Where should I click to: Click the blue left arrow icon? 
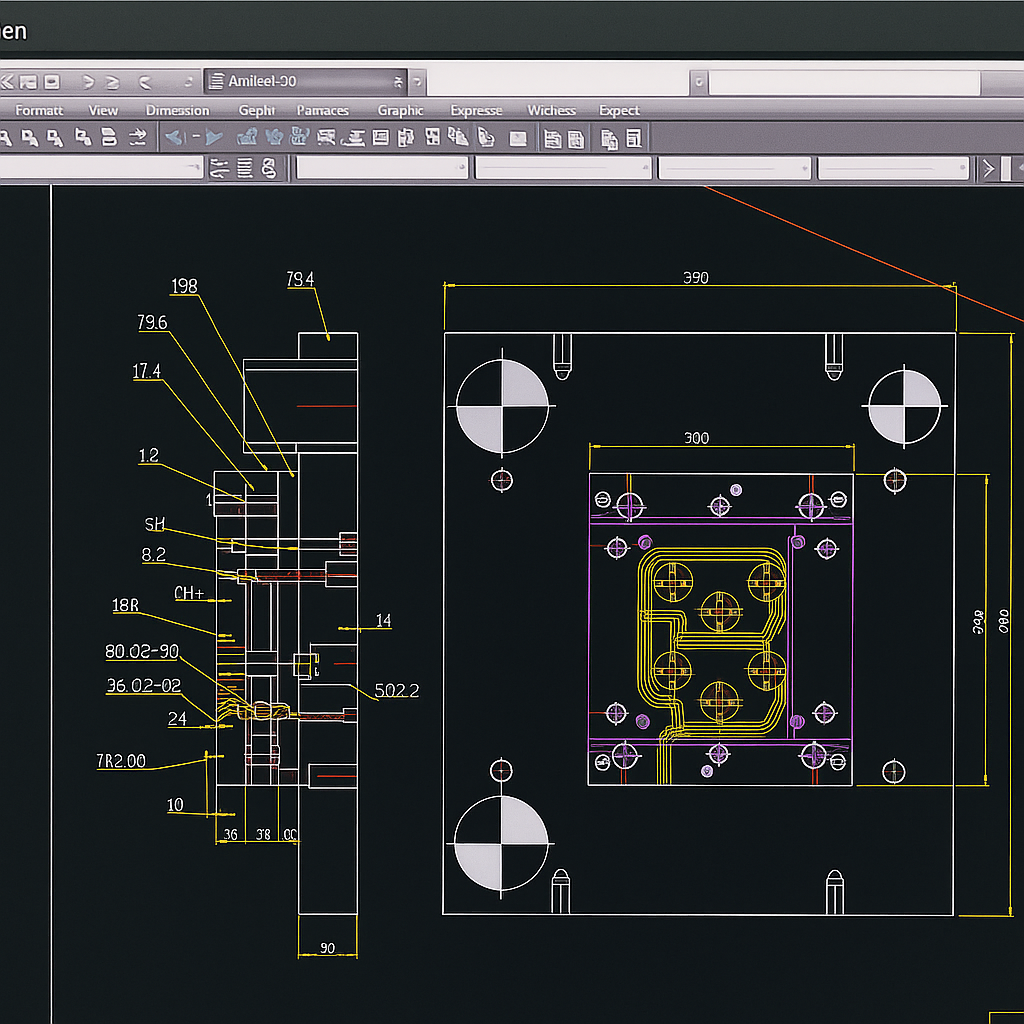[174, 137]
